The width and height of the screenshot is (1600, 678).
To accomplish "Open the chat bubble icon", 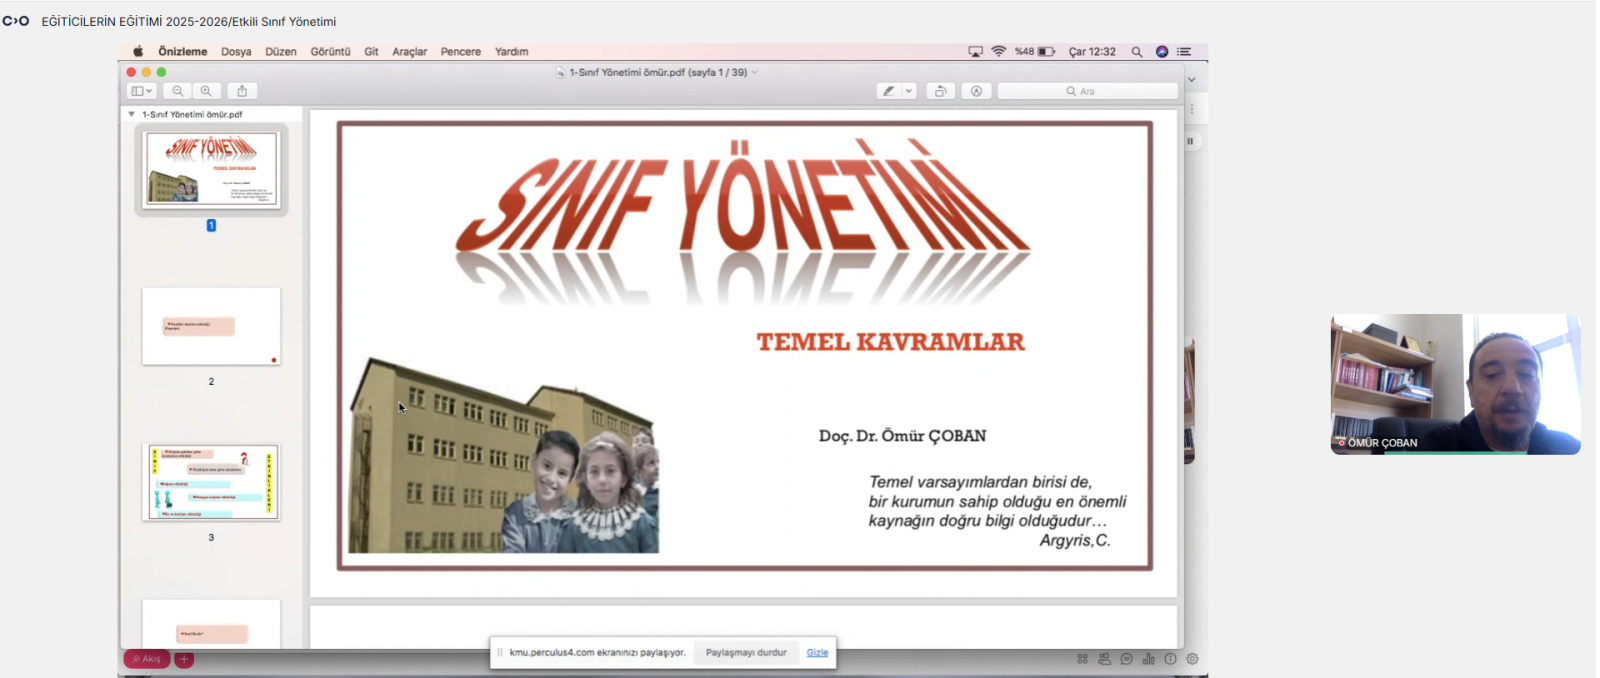I will [x=1126, y=659].
